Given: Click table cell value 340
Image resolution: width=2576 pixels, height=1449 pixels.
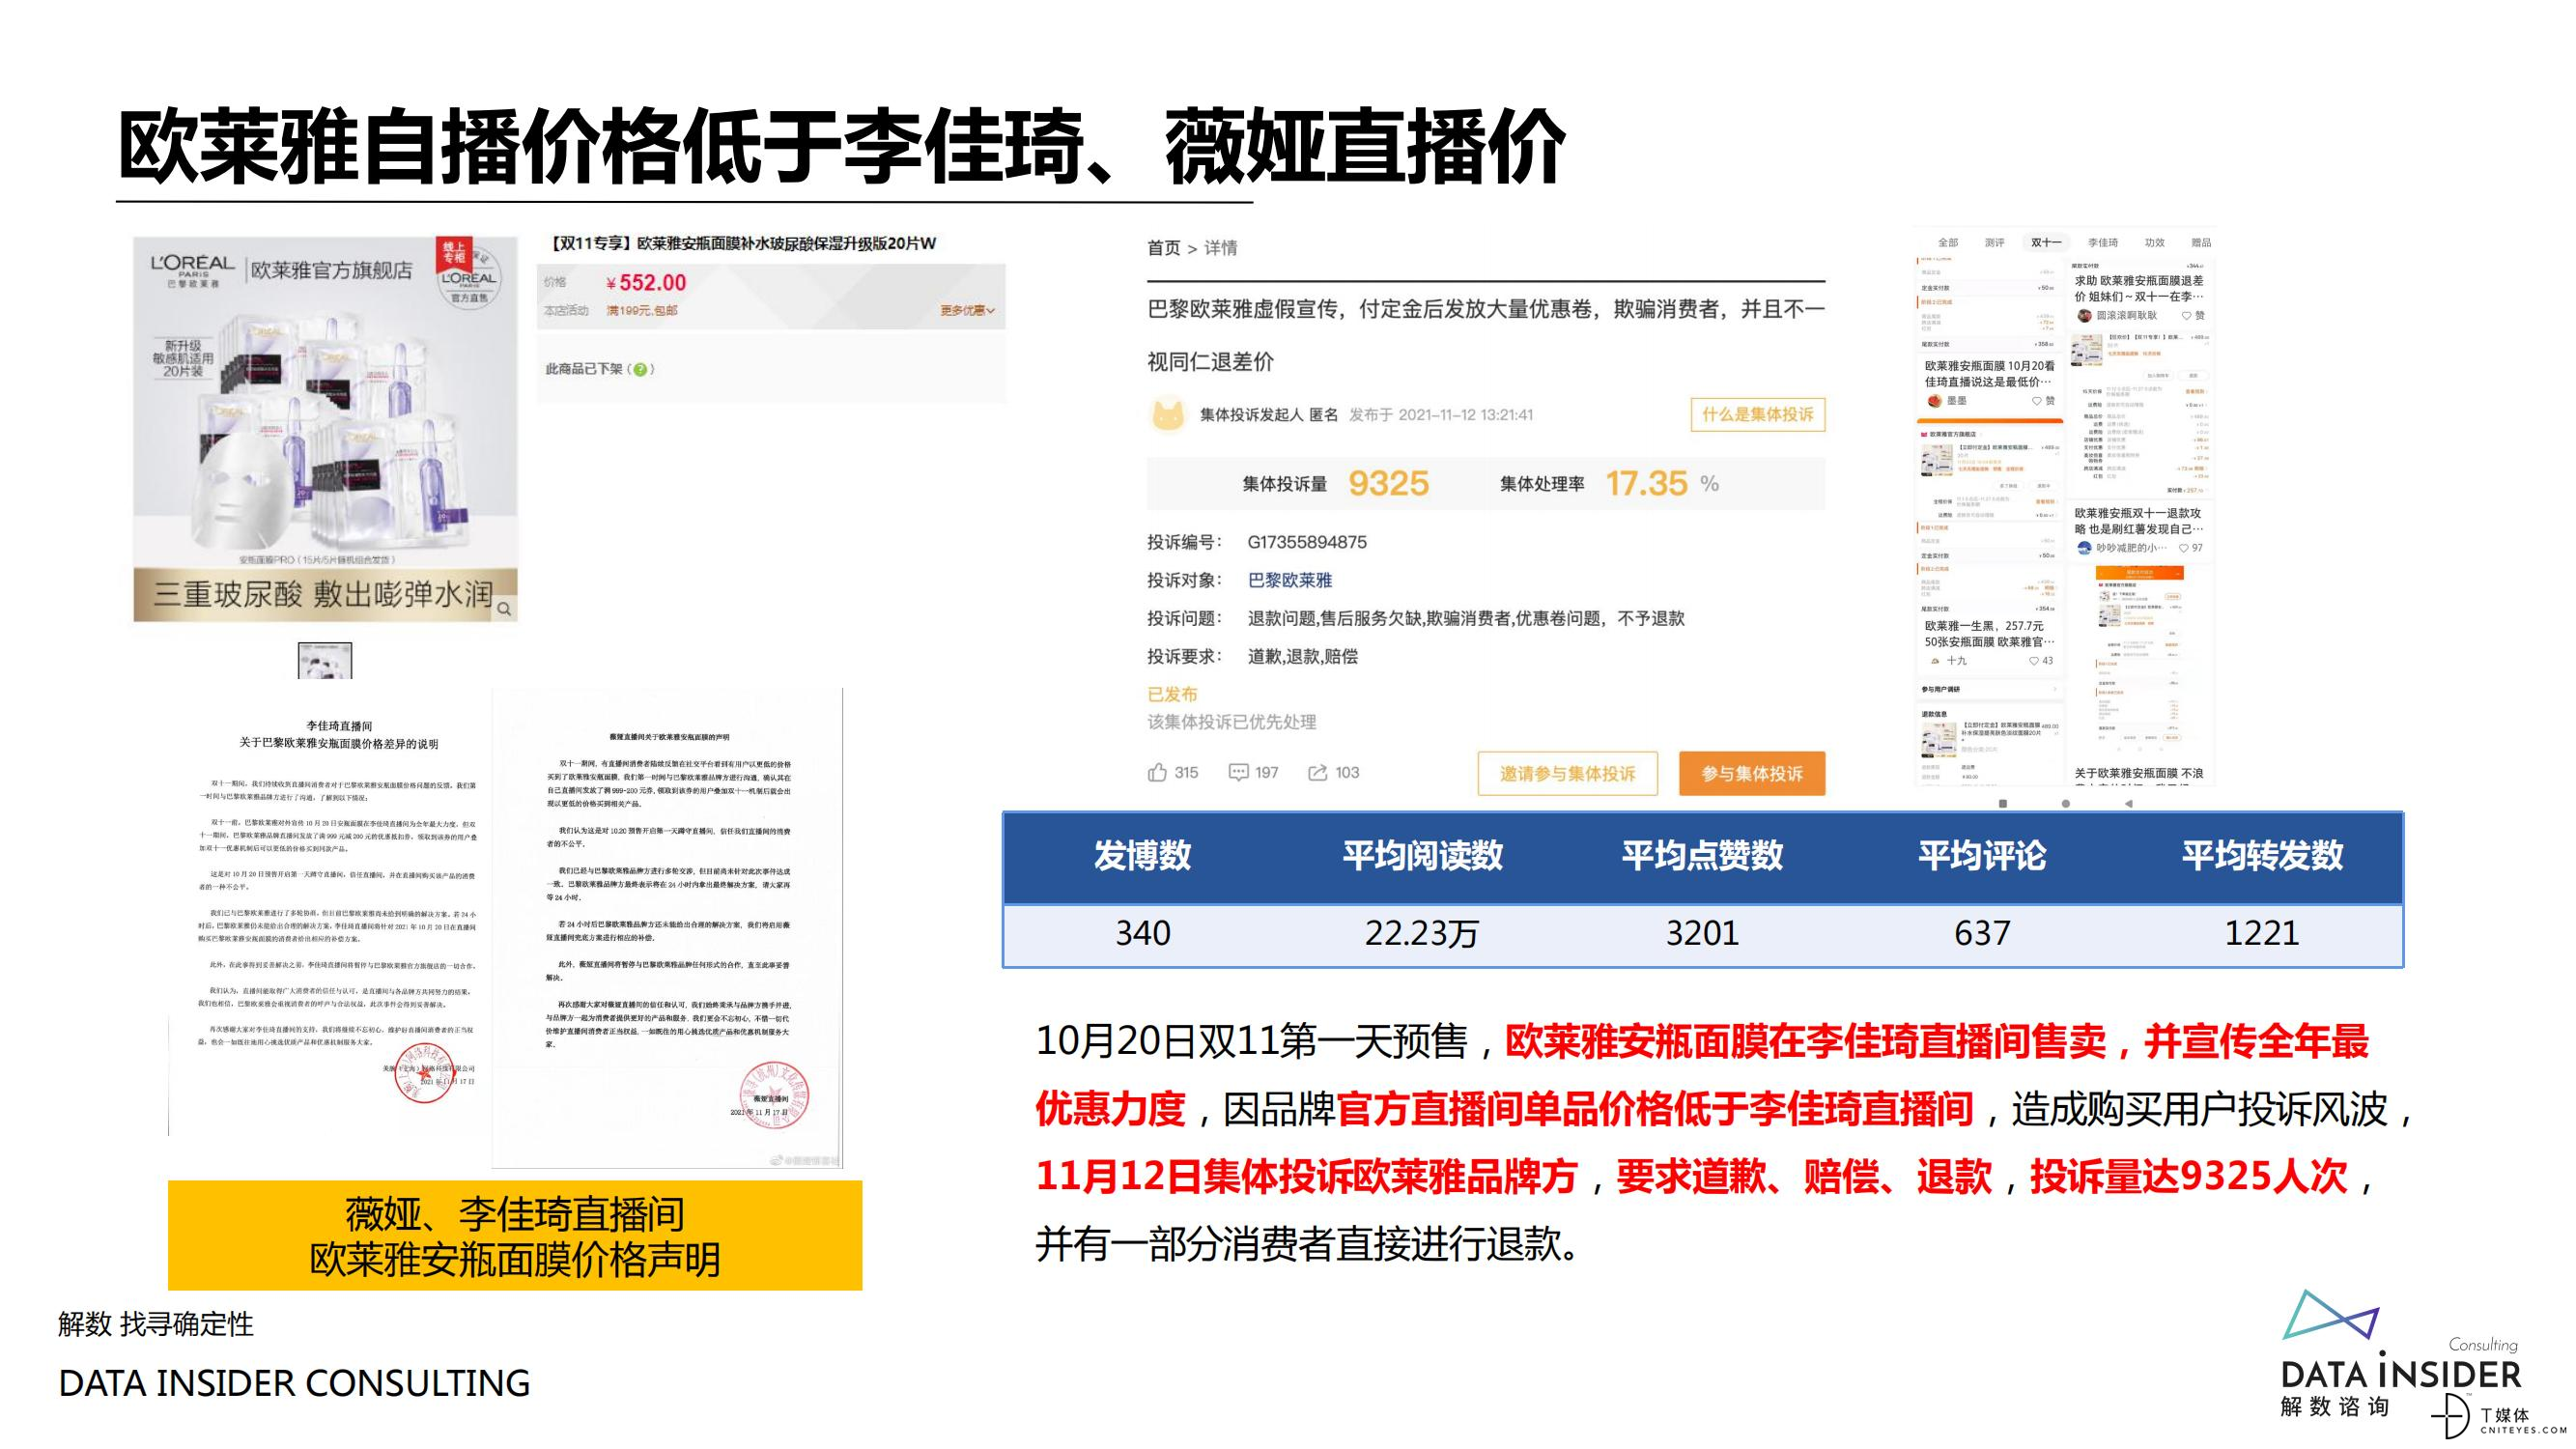Looking at the screenshot, I should pos(1143,933).
